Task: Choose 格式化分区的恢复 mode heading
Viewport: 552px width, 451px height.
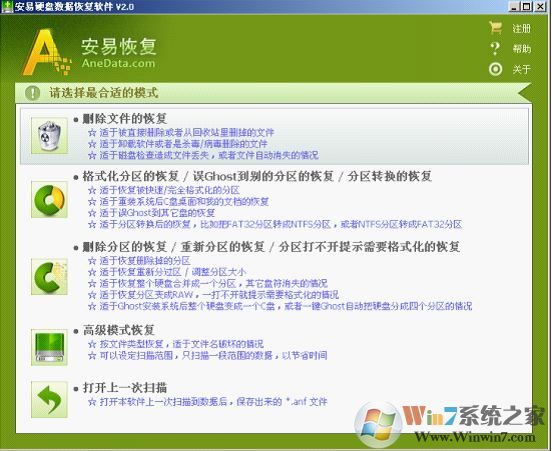Action: pos(131,176)
